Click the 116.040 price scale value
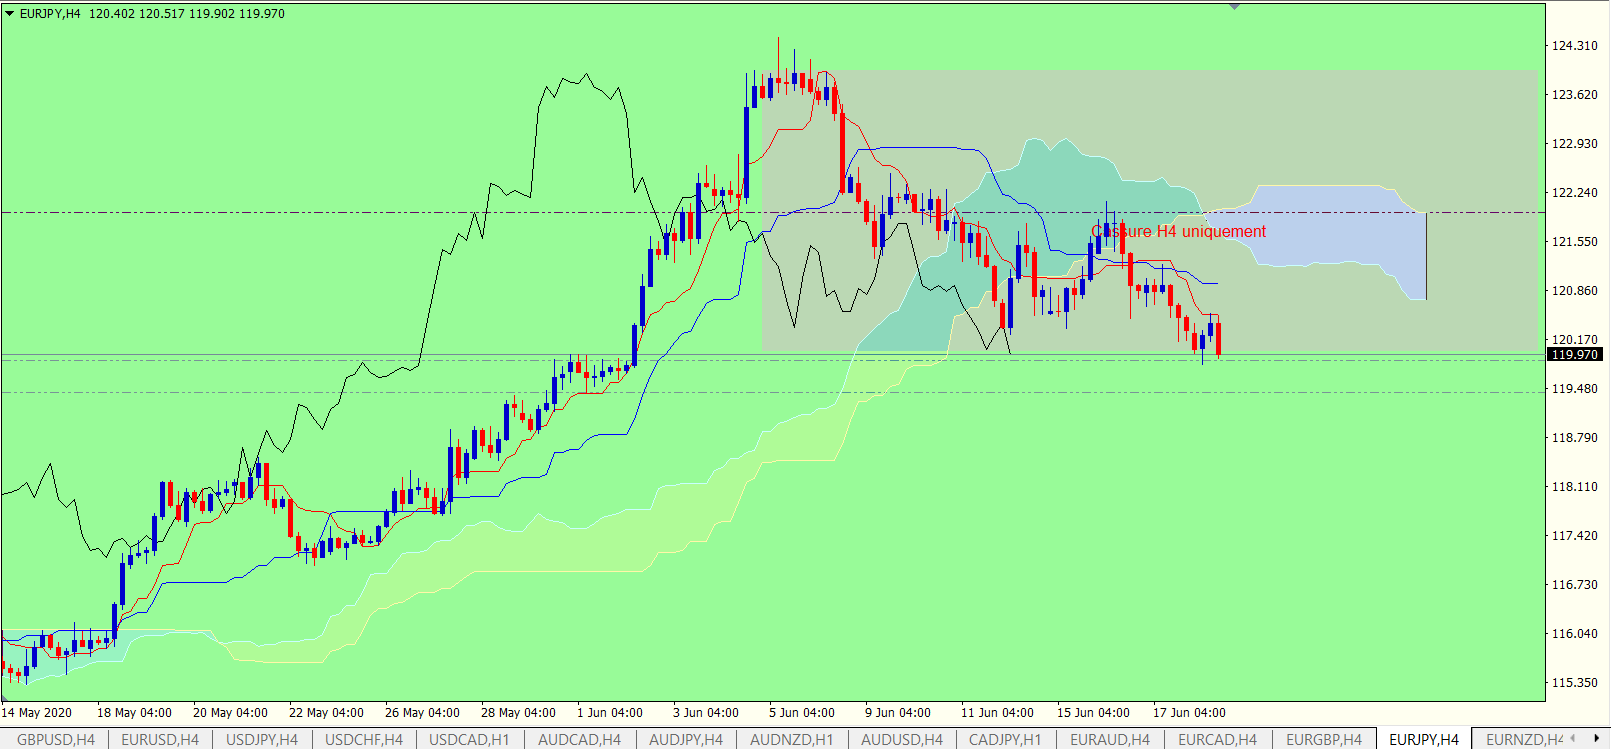 point(1574,634)
